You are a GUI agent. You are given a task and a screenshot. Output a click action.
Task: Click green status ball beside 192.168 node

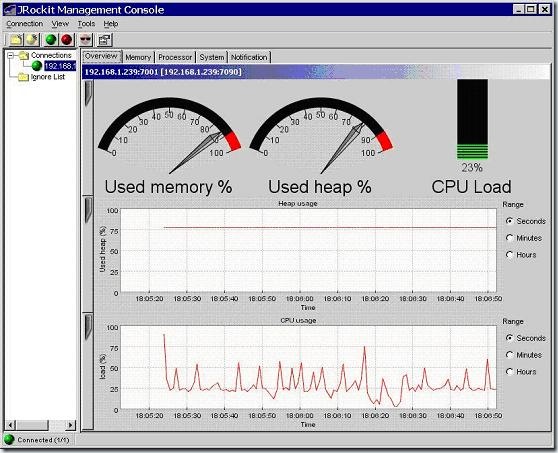[37, 66]
